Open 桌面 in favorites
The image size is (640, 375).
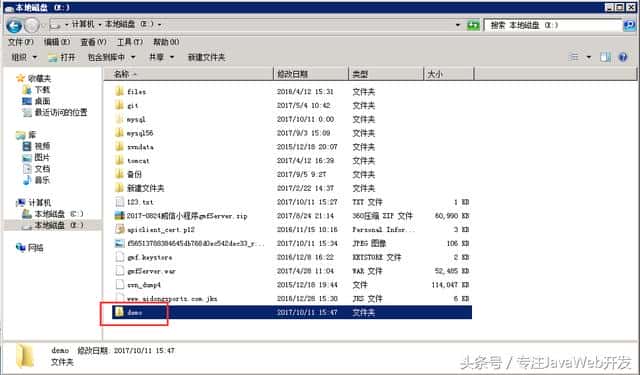pos(42,101)
